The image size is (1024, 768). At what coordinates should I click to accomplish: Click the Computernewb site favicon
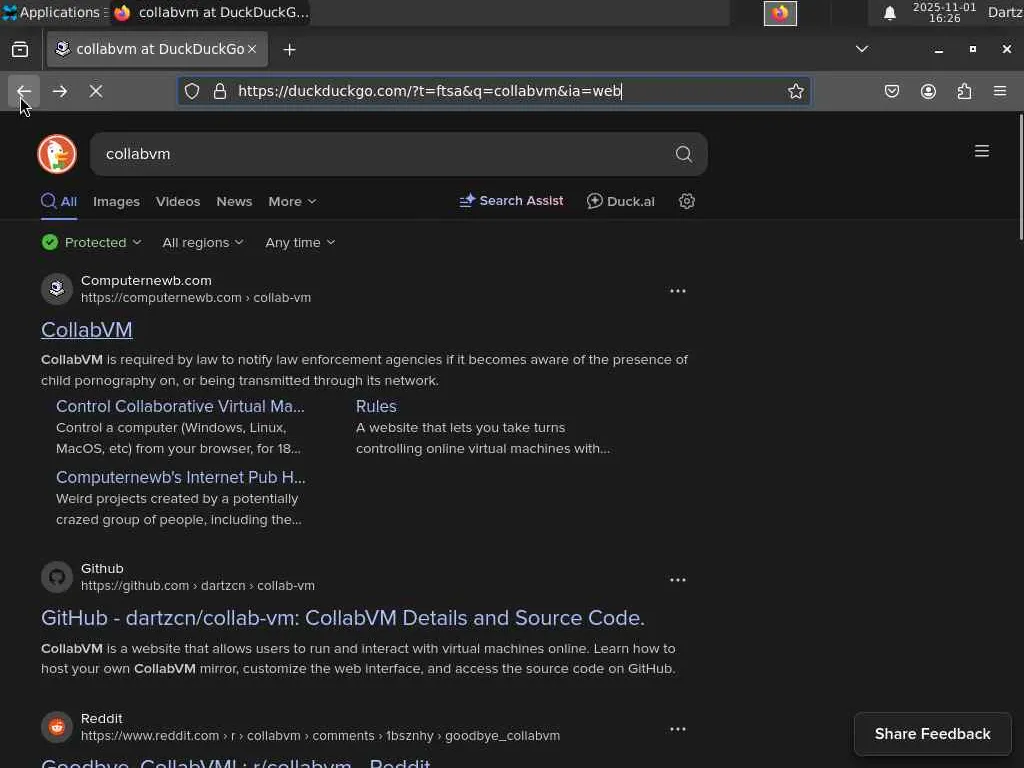(x=57, y=289)
